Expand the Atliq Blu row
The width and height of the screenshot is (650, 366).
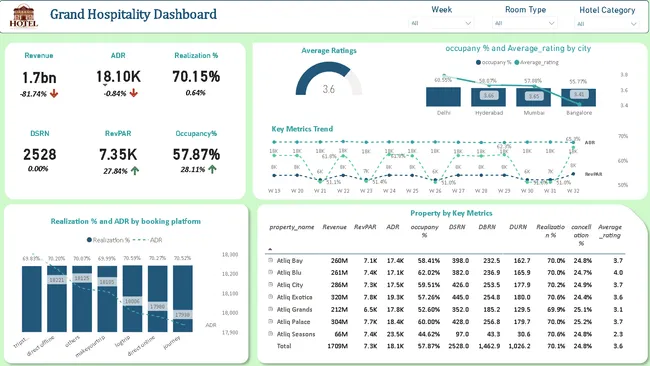(270, 272)
